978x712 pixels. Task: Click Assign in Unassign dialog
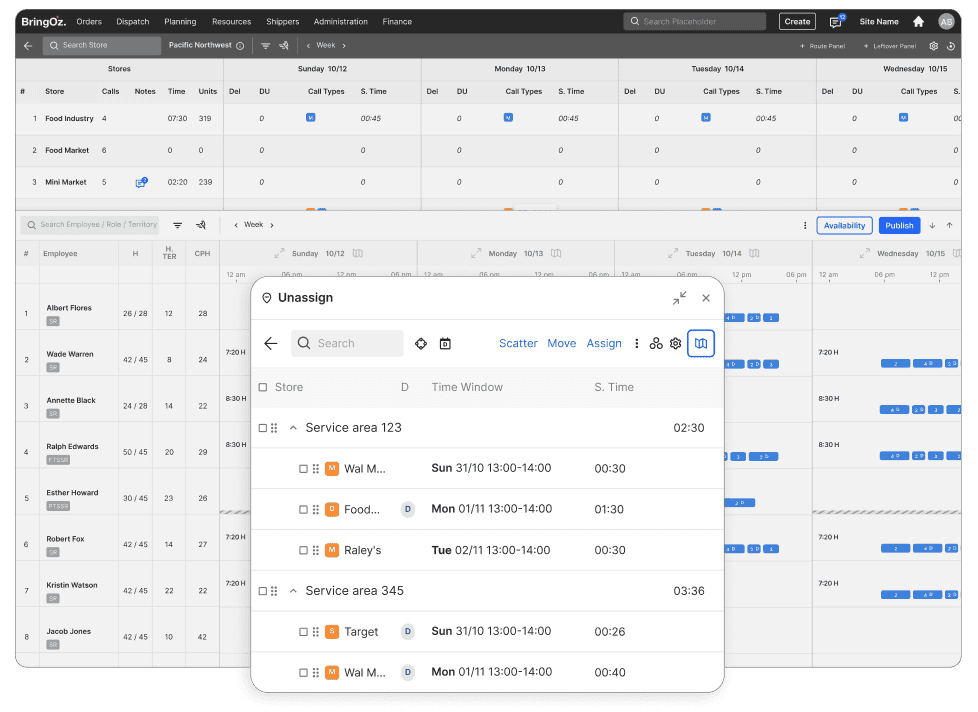pyautogui.click(x=604, y=344)
